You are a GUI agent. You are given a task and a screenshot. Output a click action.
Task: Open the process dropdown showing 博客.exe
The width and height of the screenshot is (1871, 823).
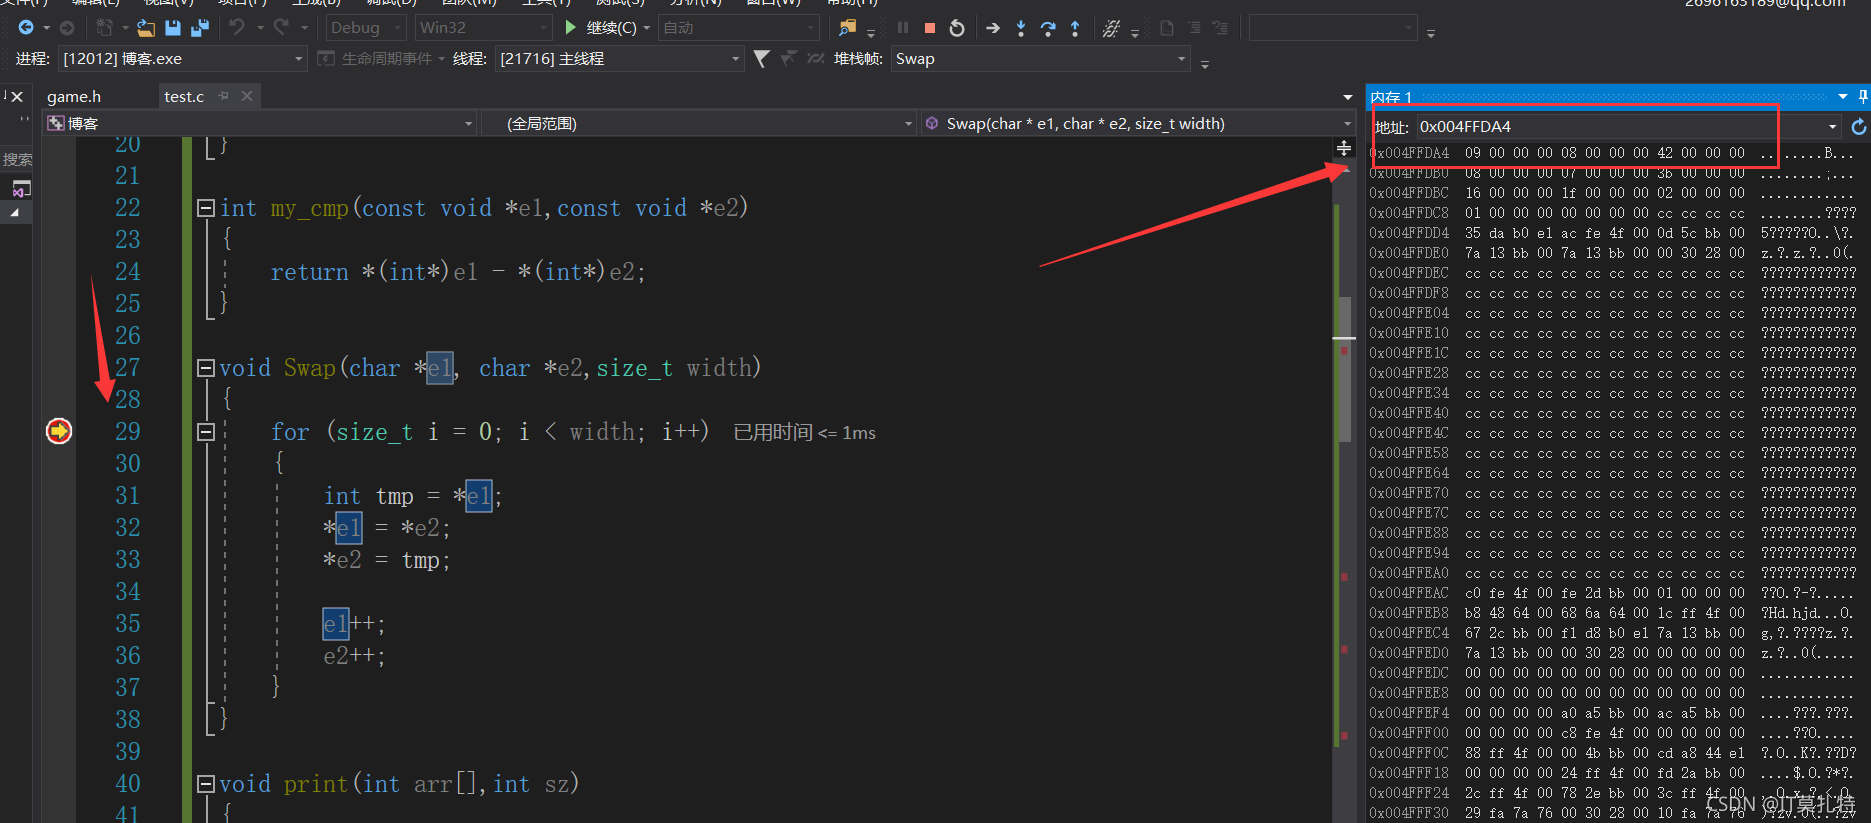tap(182, 59)
